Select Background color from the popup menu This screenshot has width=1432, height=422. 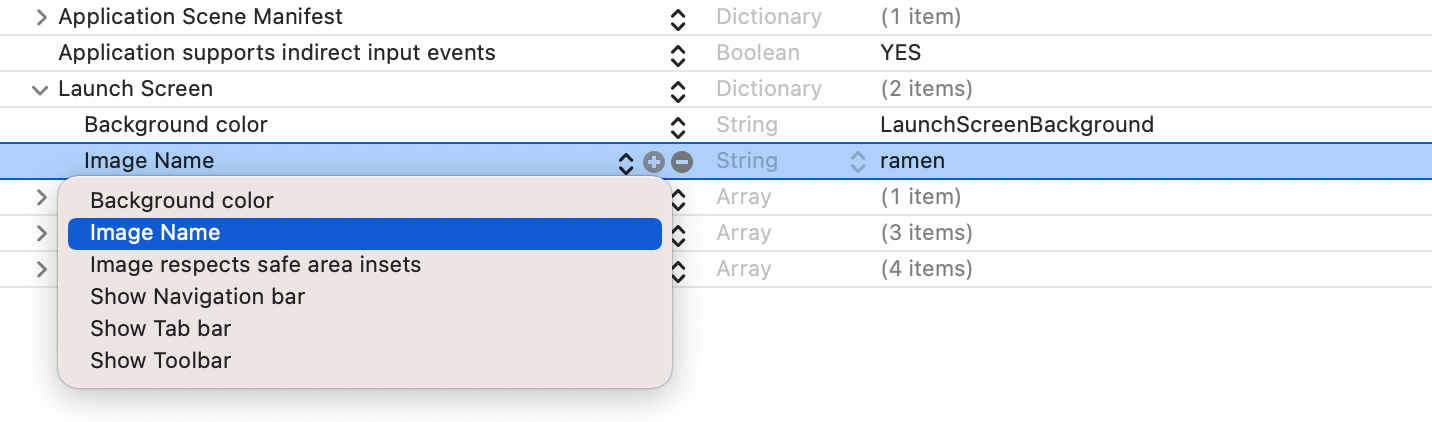182,201
